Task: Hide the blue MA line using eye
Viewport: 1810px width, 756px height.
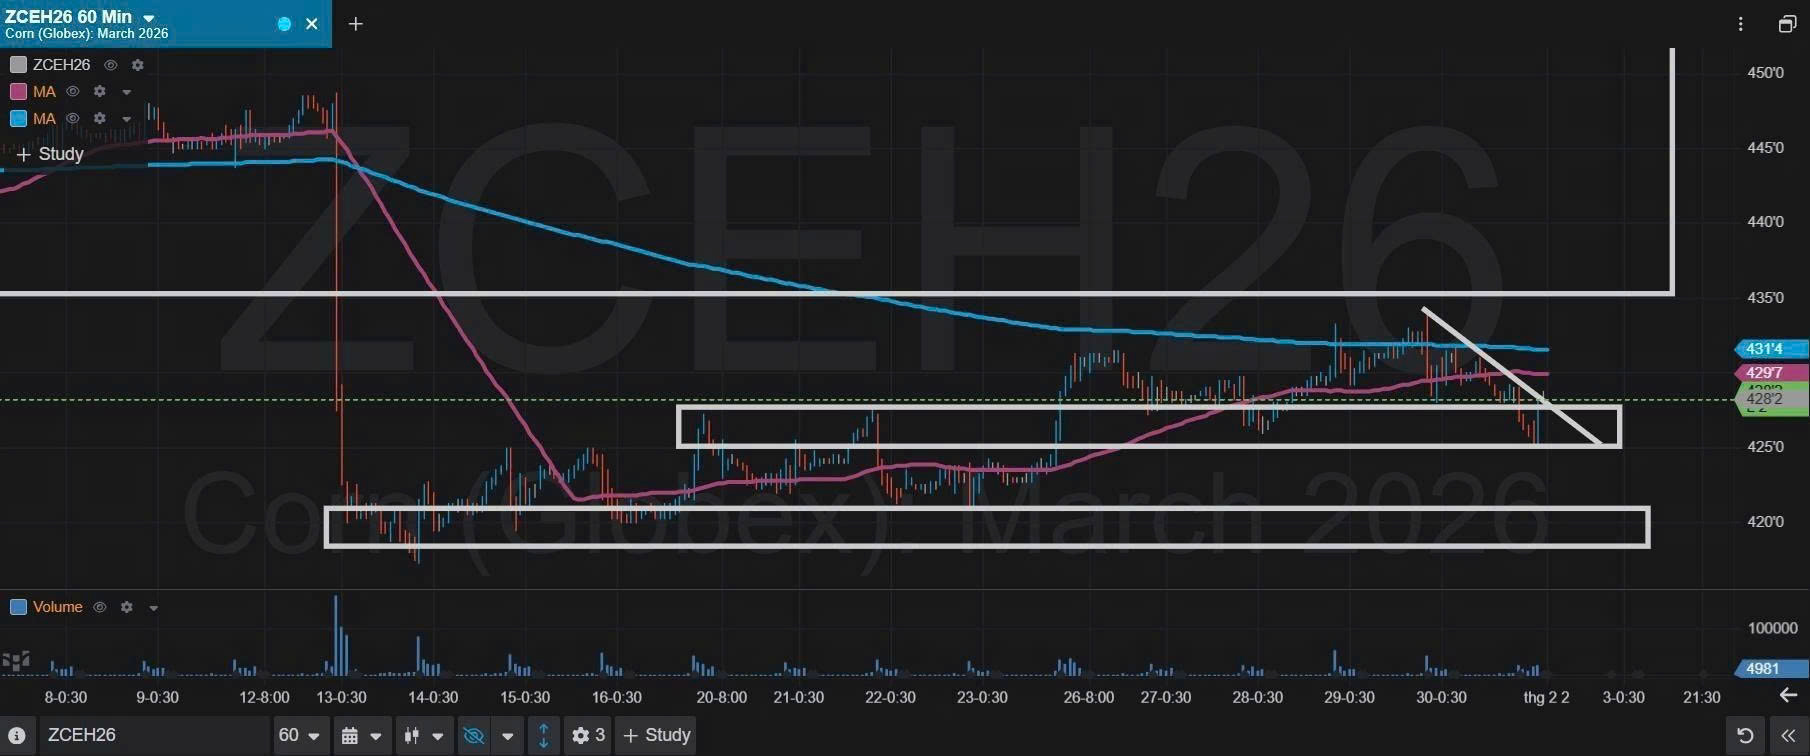Action: coord(73,119)
